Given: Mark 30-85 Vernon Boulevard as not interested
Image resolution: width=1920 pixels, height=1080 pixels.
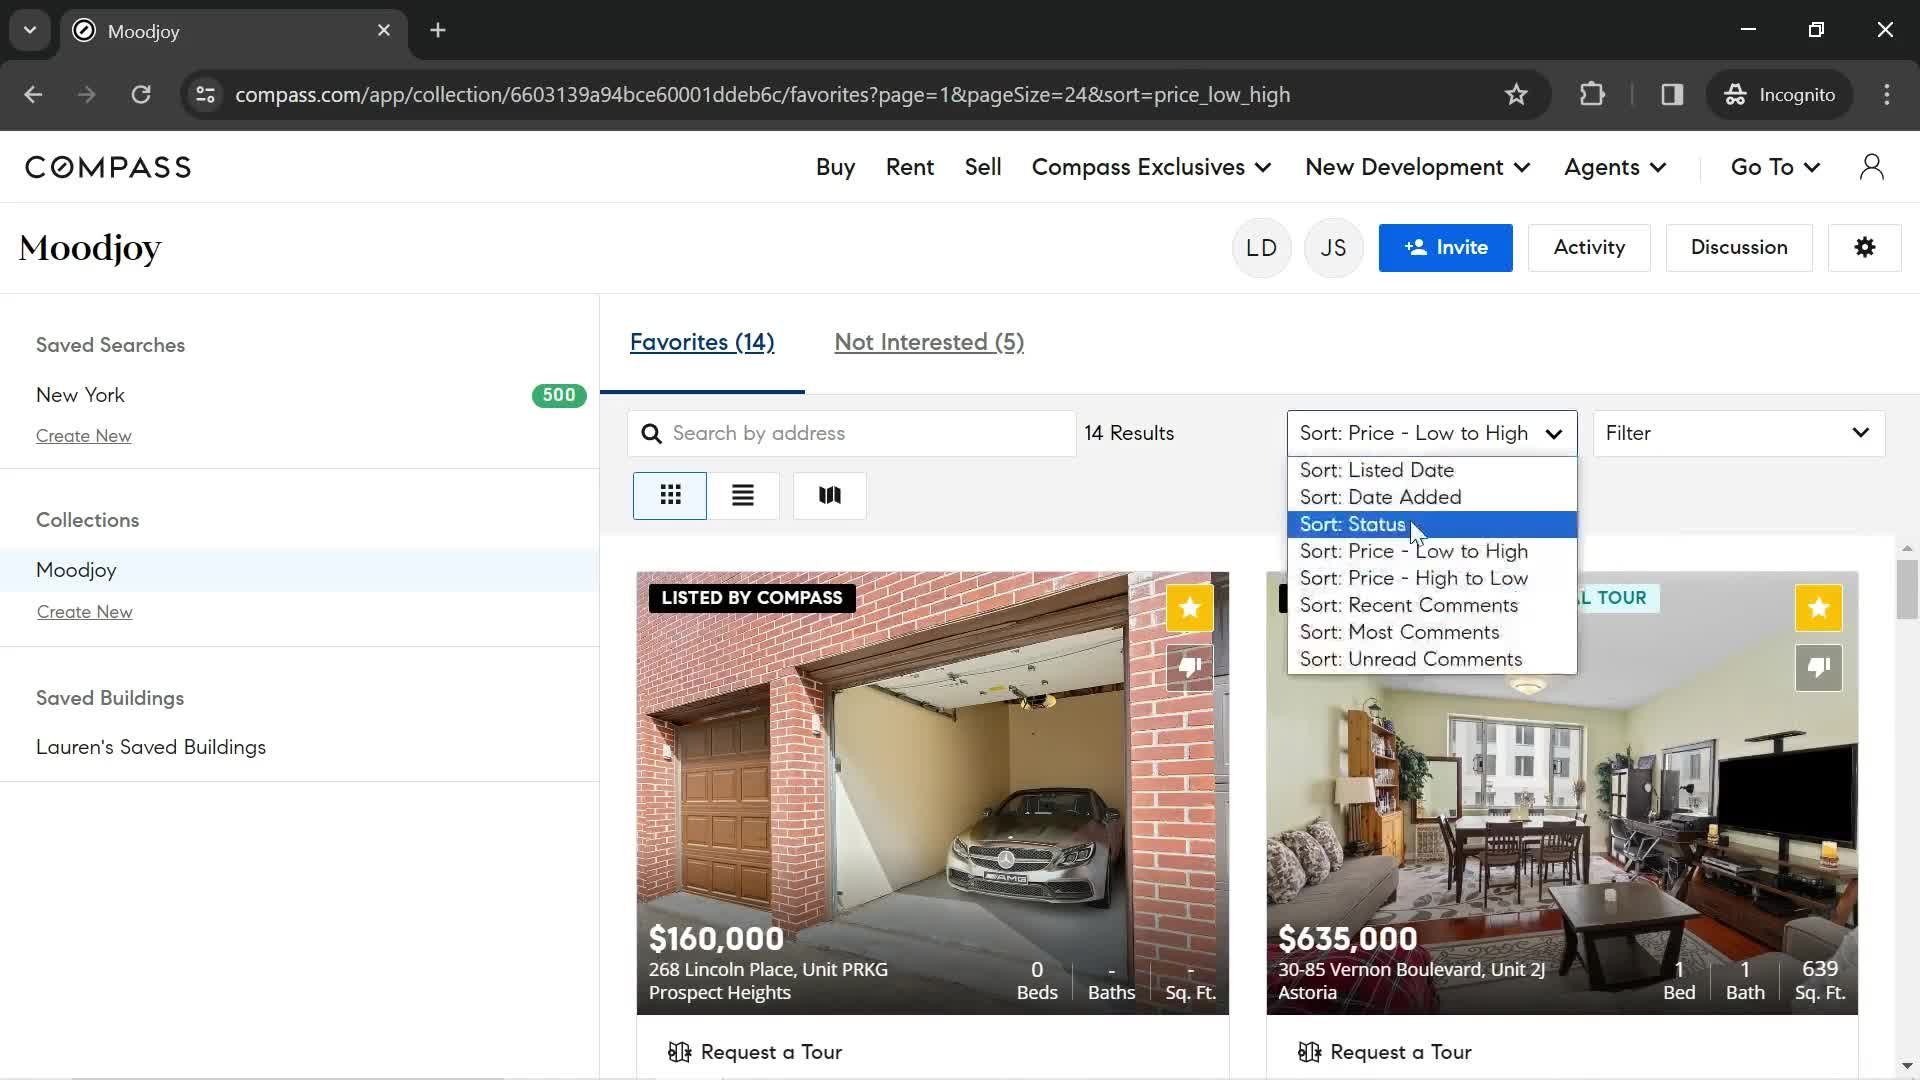Looking at the screenshot, I should click(x=1818, y=667).
